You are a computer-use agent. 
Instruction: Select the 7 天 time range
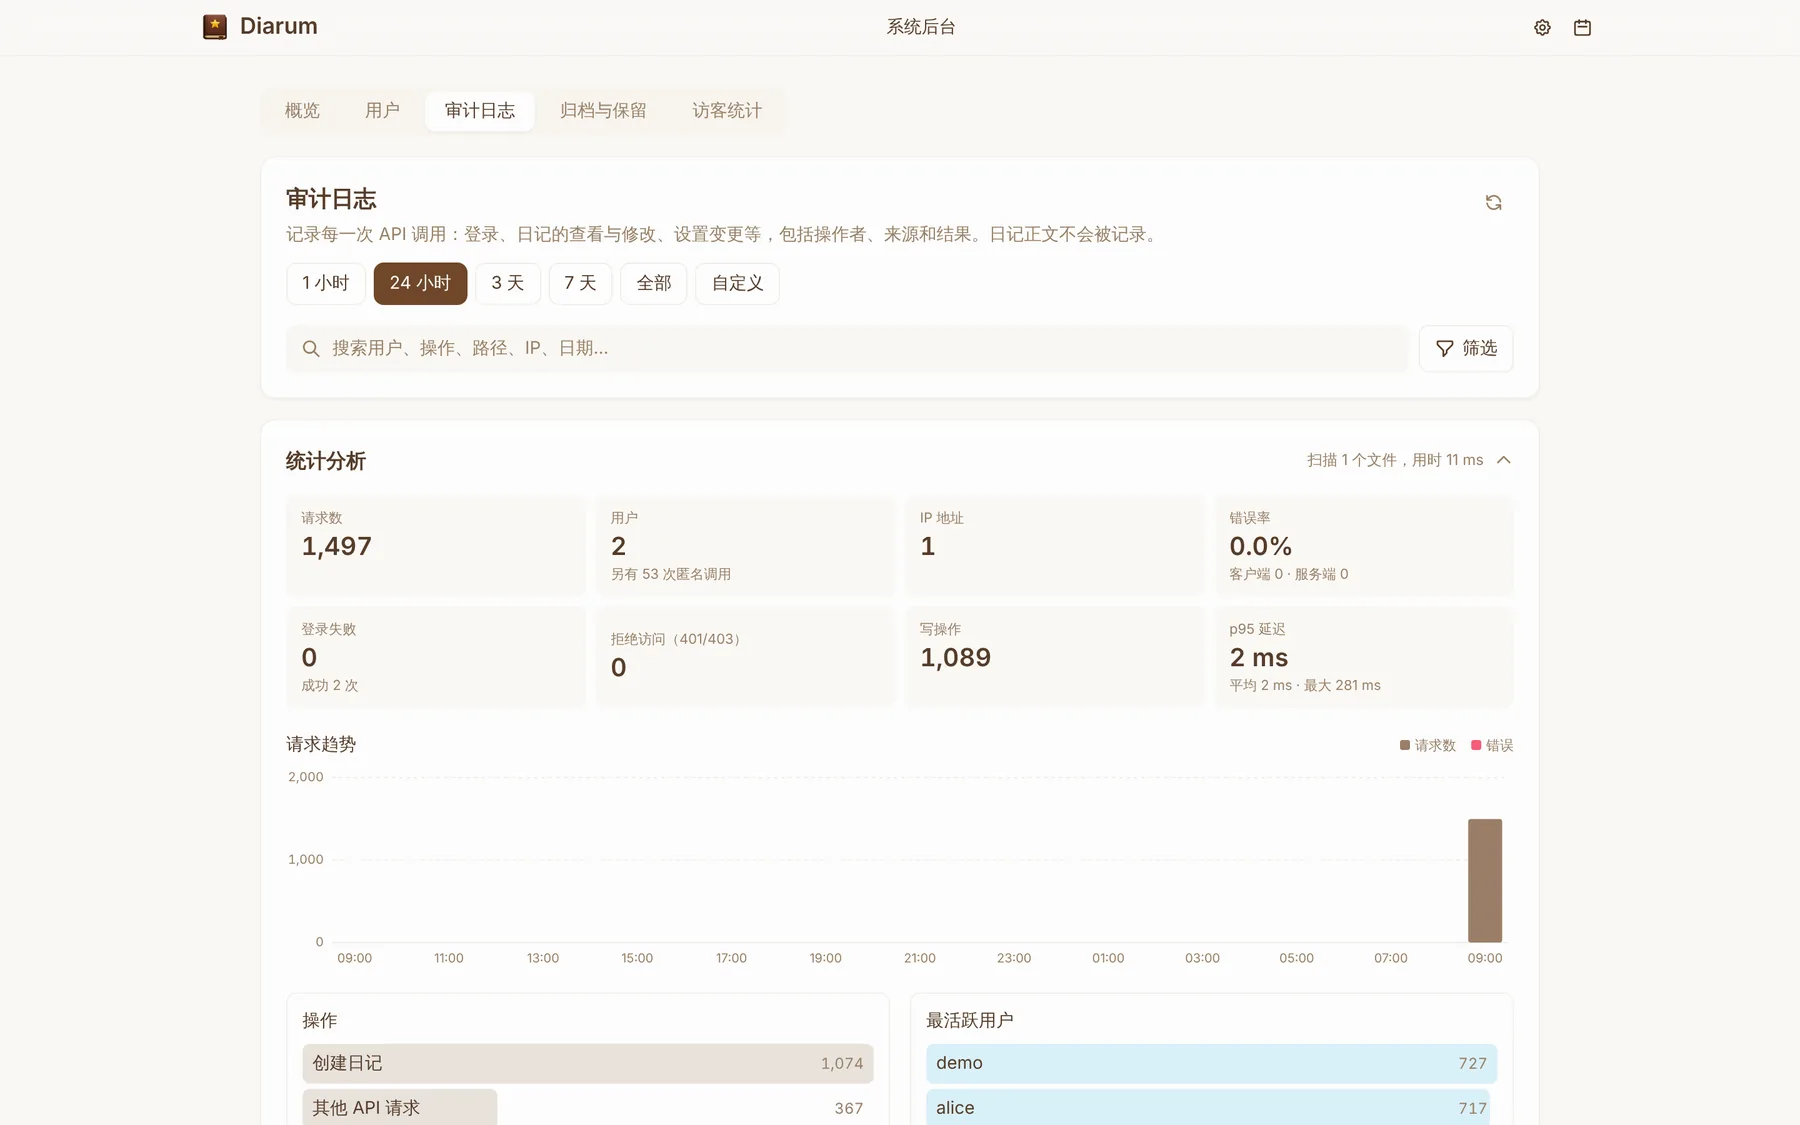580,284
